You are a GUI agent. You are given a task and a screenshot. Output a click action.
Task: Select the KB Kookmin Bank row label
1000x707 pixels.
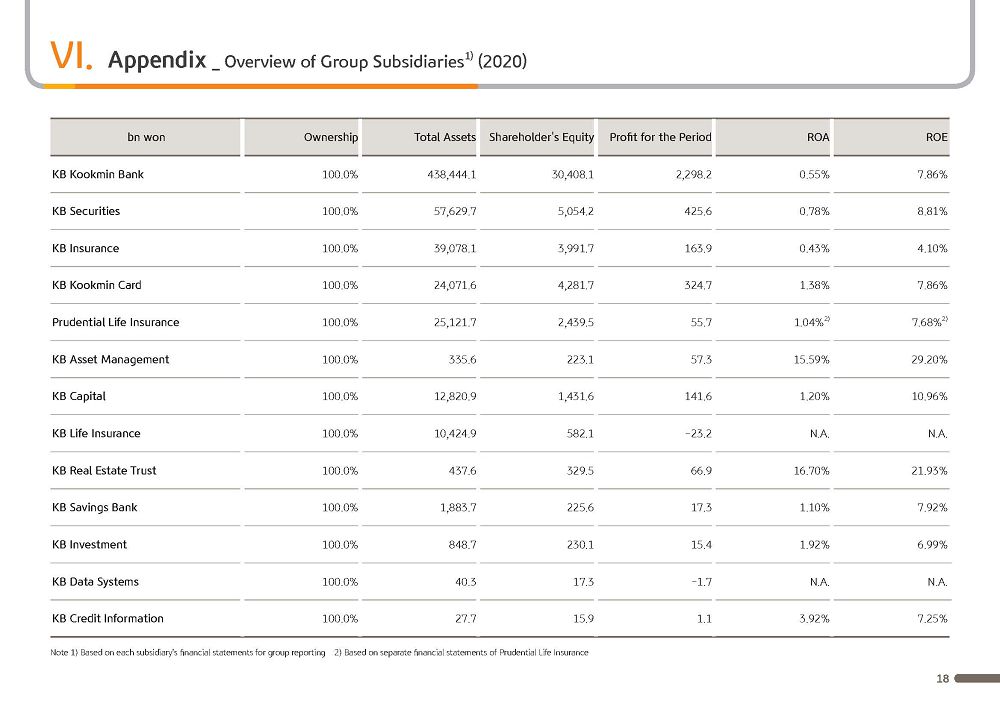coord(98,174)
